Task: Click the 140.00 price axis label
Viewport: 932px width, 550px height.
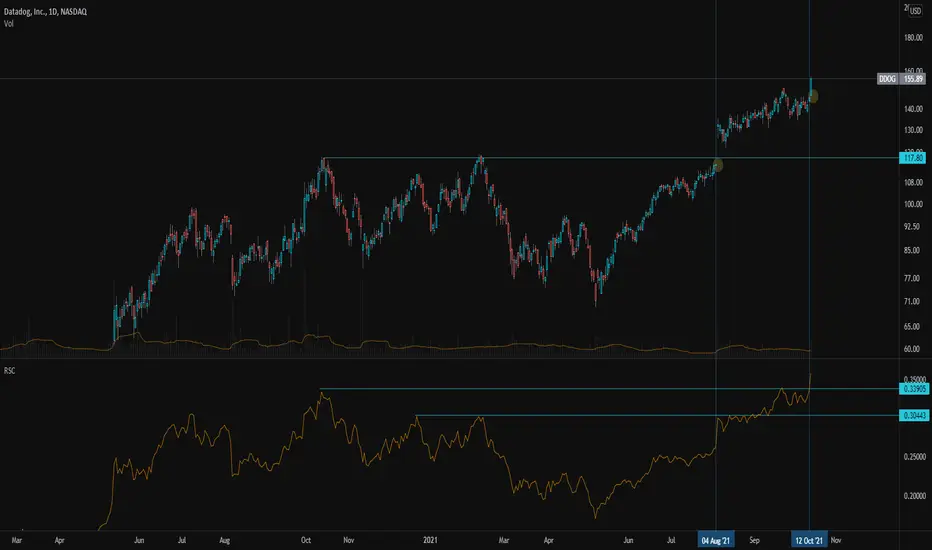Action: pyautogui.click(x=913, y=109)
